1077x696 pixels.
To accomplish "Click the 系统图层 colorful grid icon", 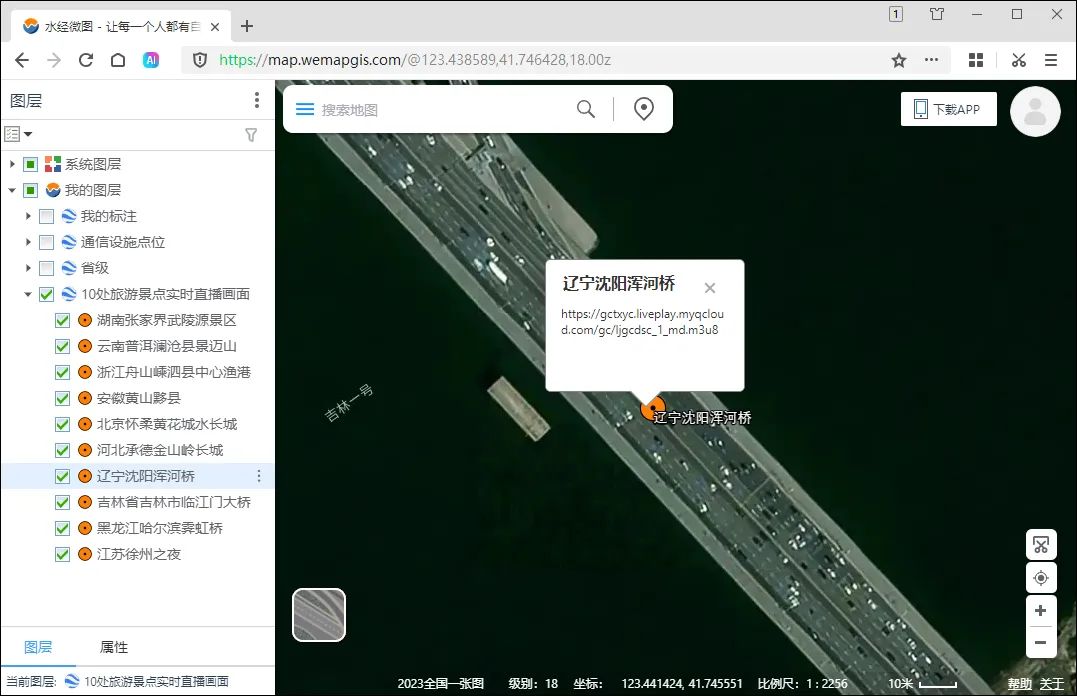I will coord(53,164).
